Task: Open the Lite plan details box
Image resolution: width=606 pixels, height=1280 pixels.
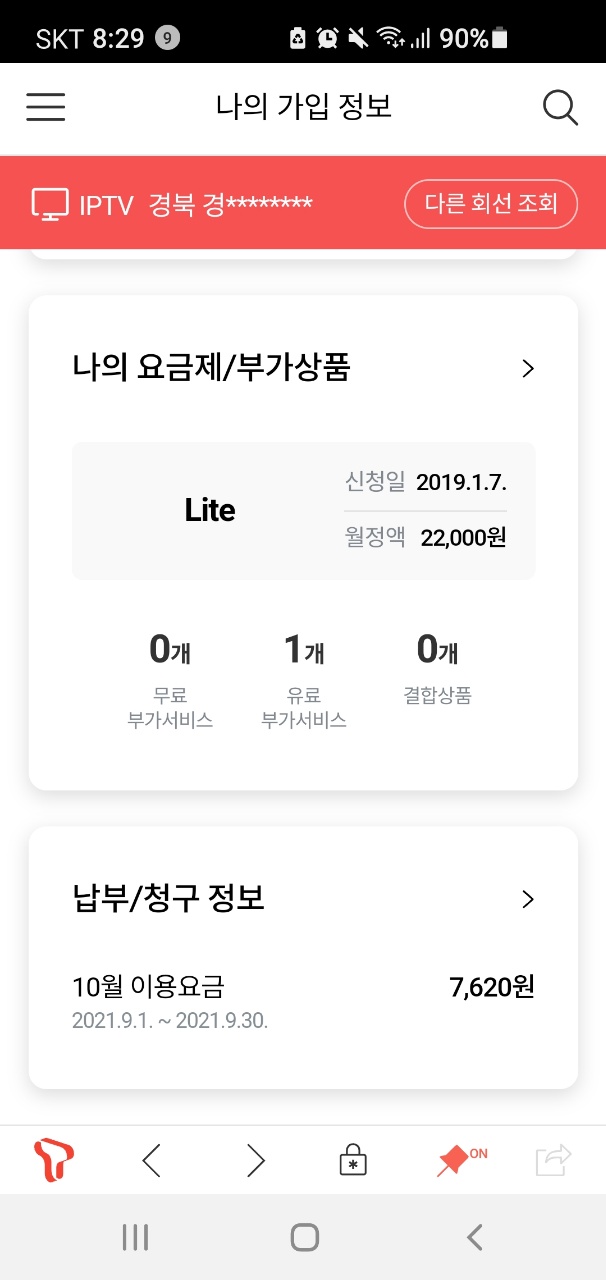Action: click(303, 511)
